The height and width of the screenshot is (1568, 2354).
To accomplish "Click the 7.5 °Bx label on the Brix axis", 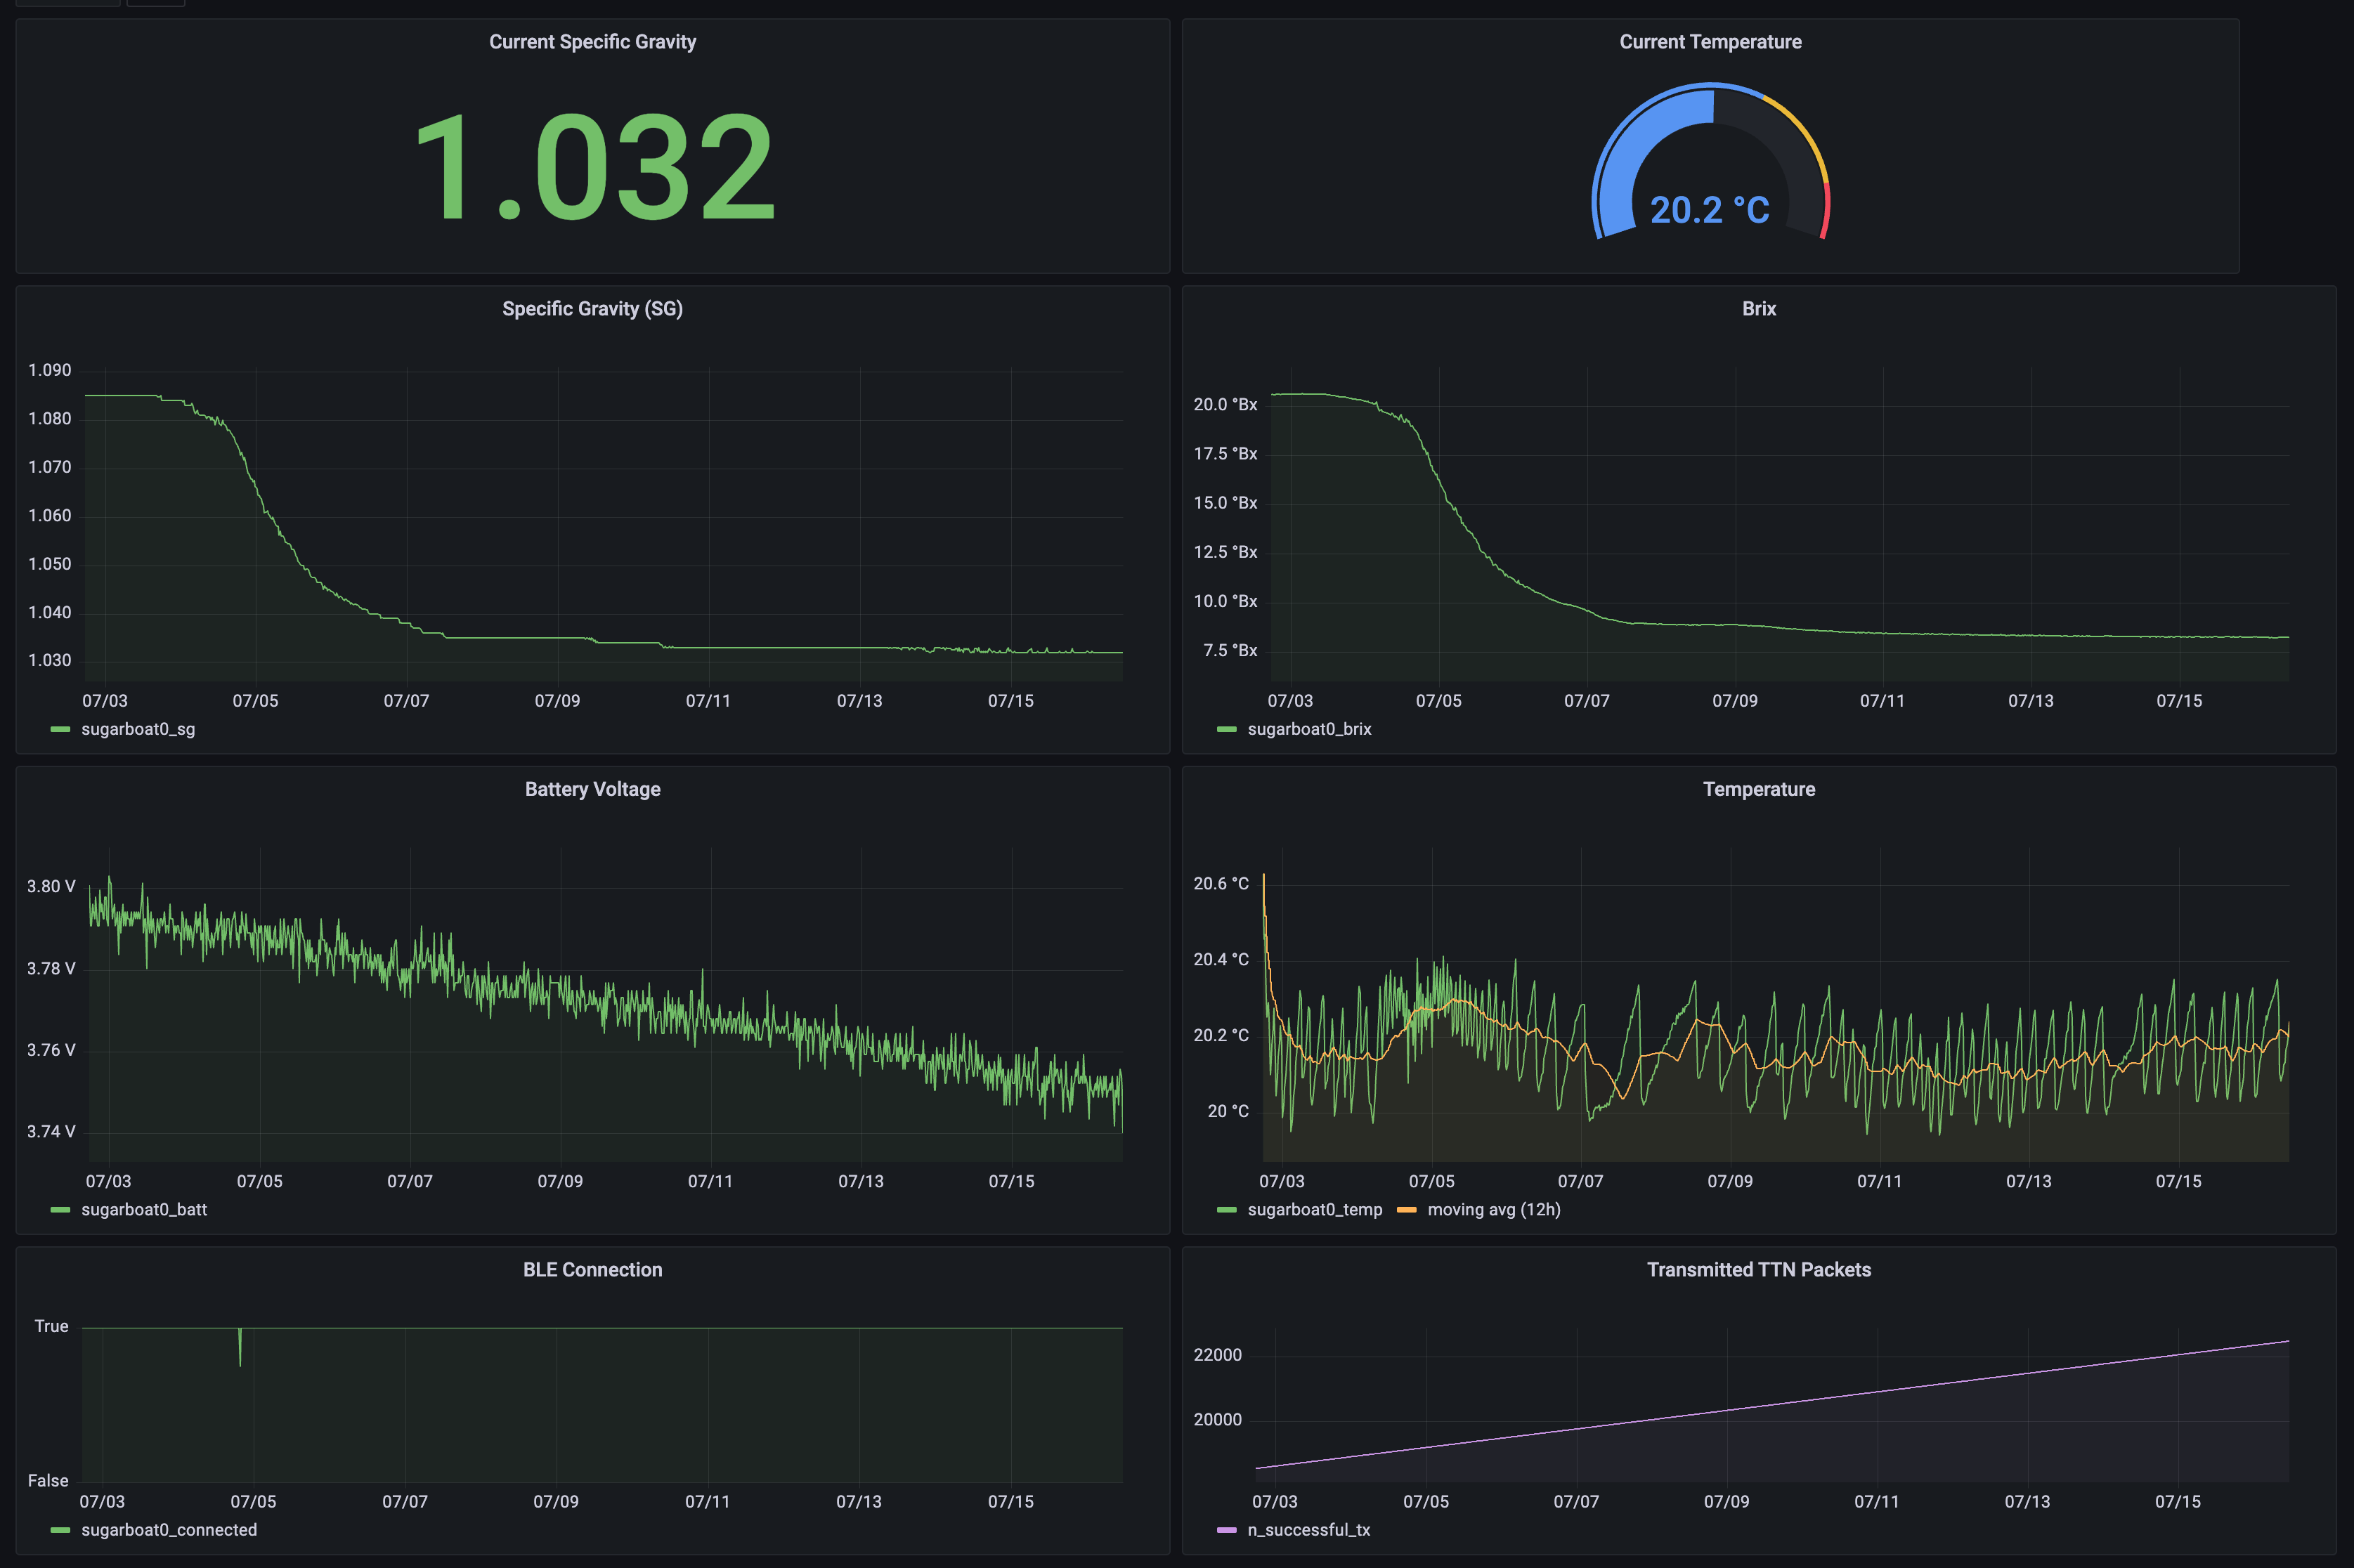I will pos(1230,650).
